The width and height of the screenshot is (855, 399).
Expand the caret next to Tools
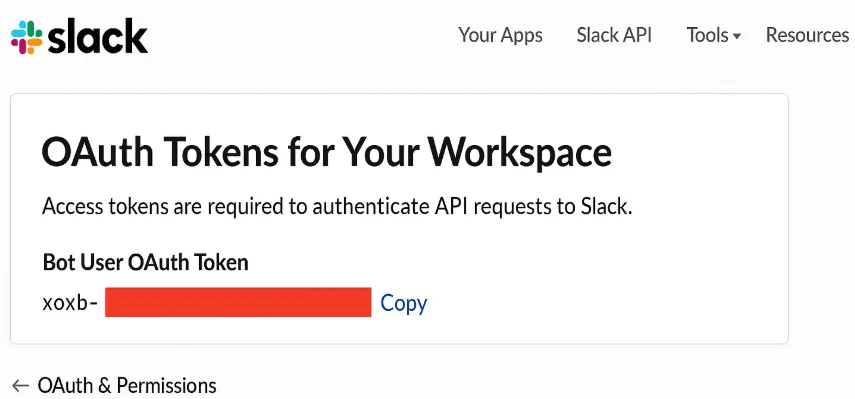coord(737,37)
